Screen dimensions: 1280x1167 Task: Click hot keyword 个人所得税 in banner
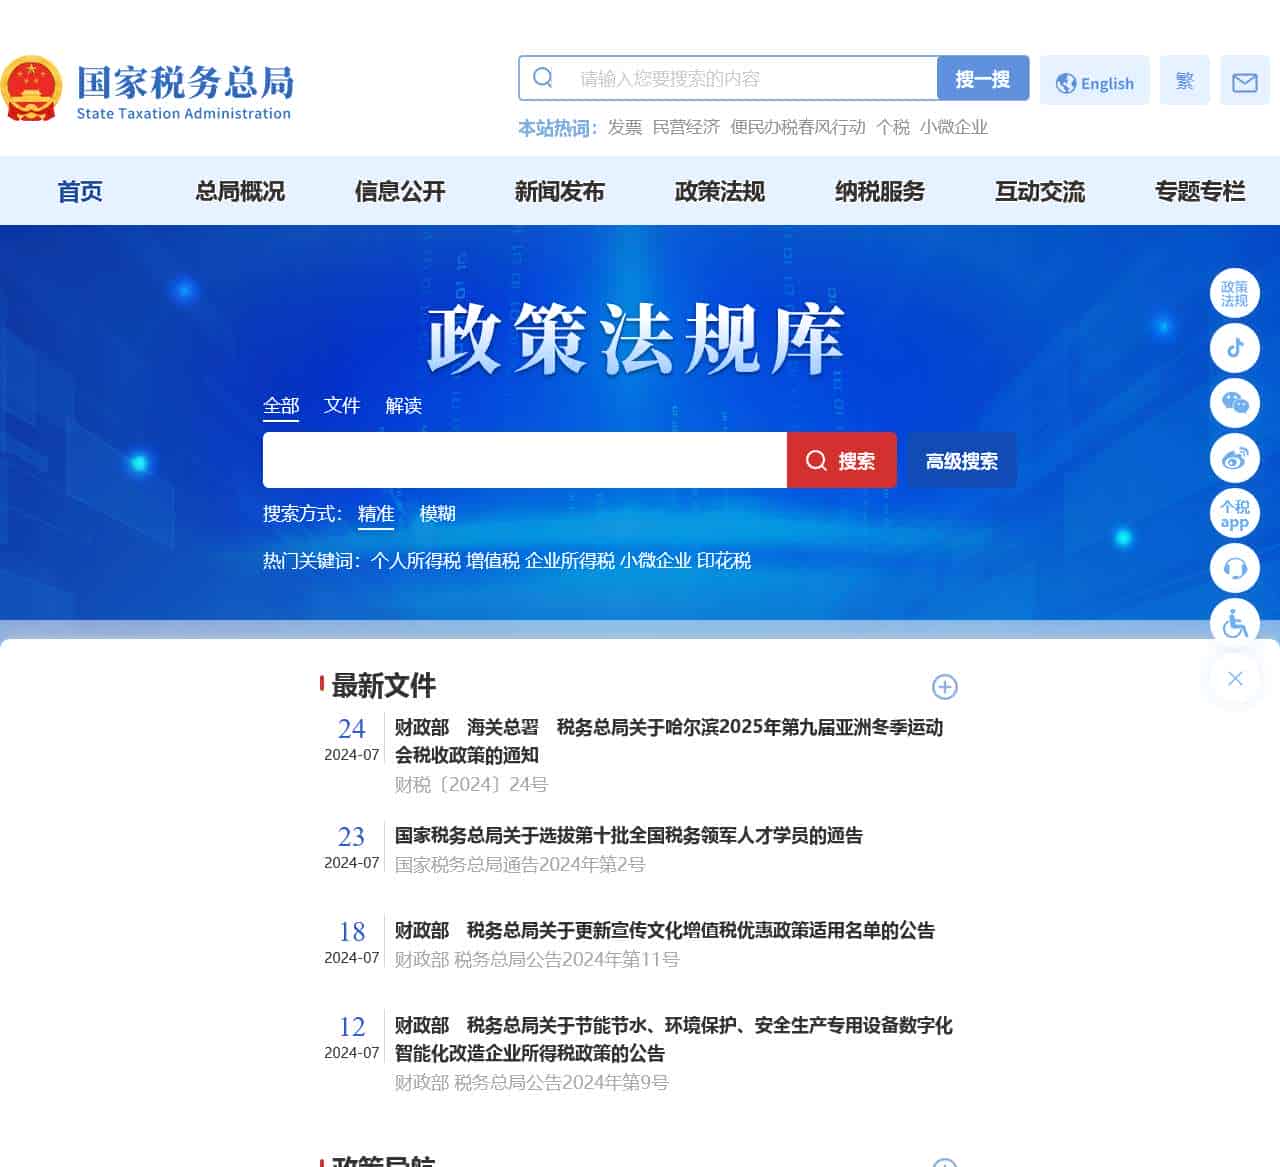(416, 561)
